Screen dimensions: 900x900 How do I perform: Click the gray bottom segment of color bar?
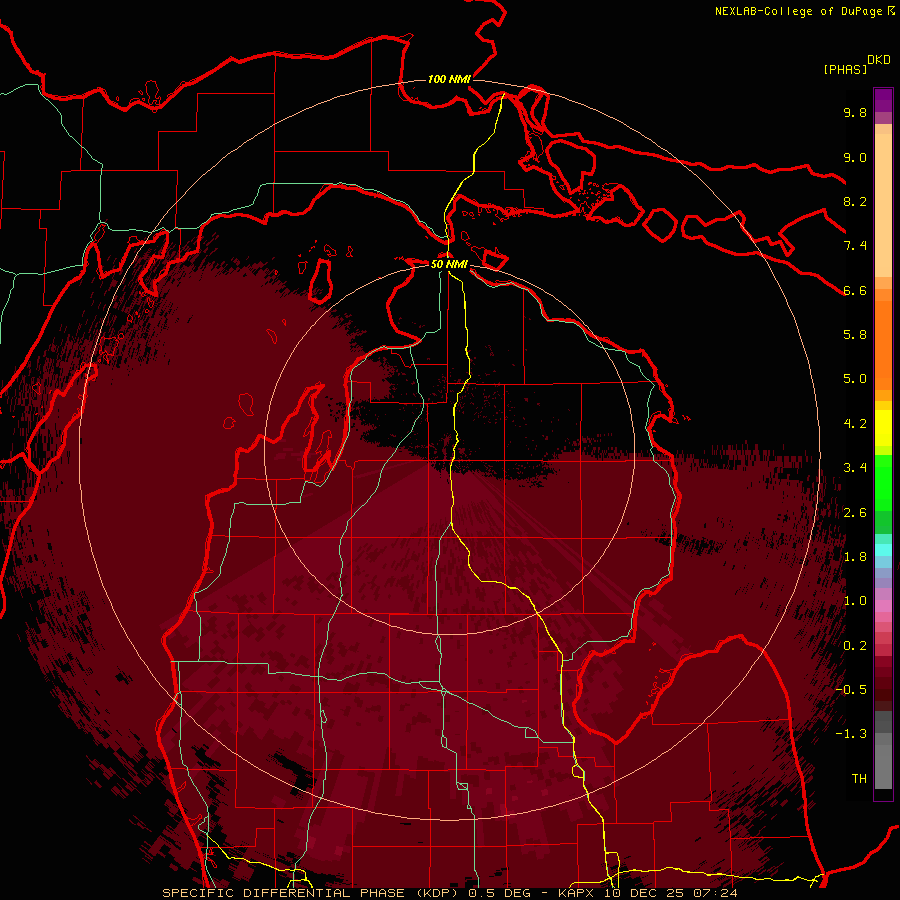883,766
